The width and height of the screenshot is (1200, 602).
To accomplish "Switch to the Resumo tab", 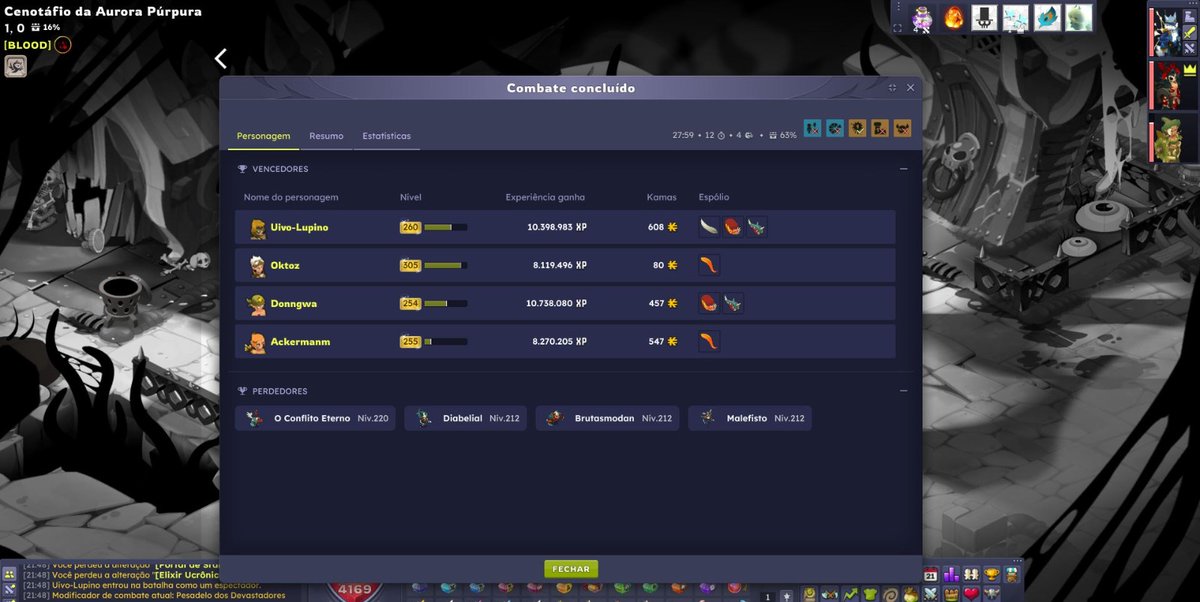I will pyautogui.click(x=326, y=136).
